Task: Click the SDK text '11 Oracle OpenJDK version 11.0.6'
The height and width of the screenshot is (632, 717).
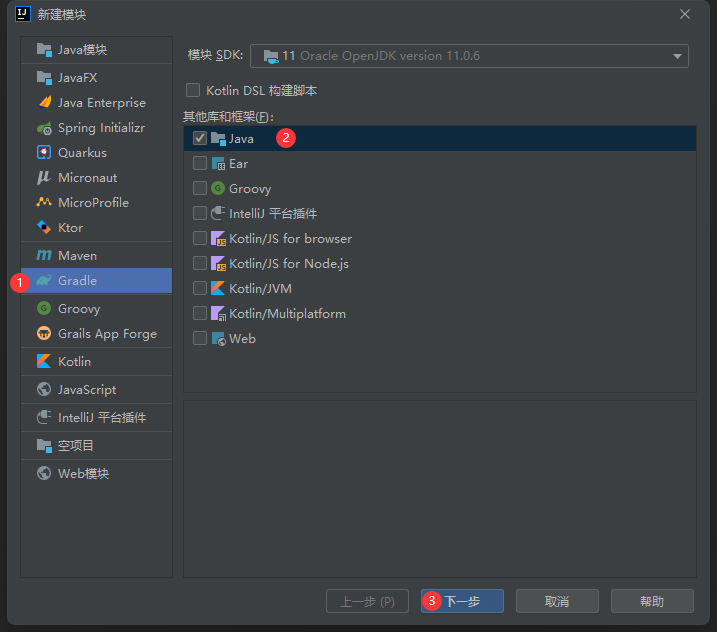Action: tap(381, 56)
